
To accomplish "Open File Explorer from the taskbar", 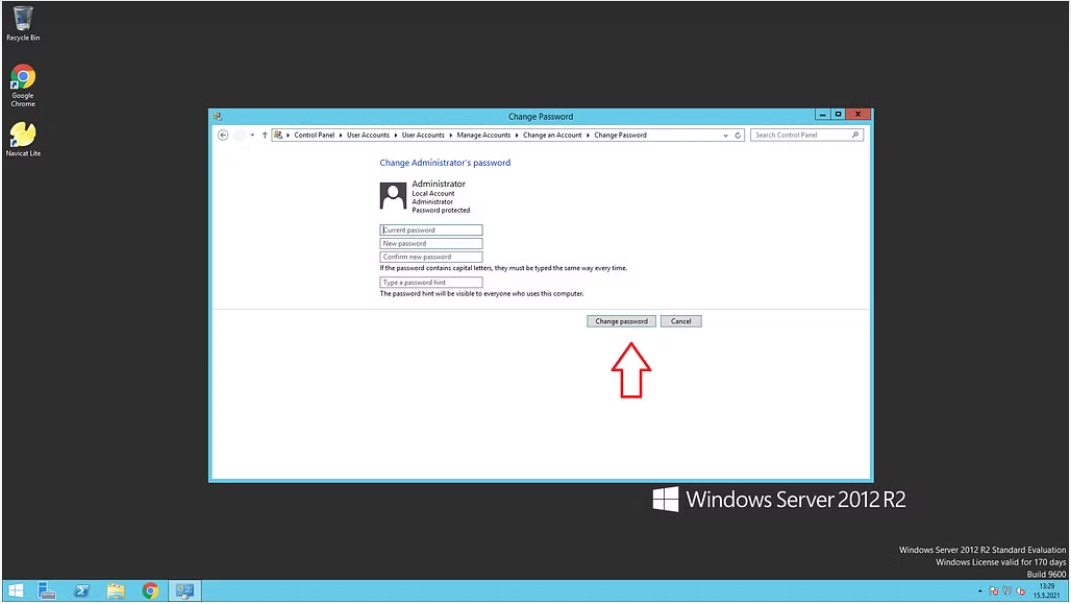I will [x=115, y=590].
